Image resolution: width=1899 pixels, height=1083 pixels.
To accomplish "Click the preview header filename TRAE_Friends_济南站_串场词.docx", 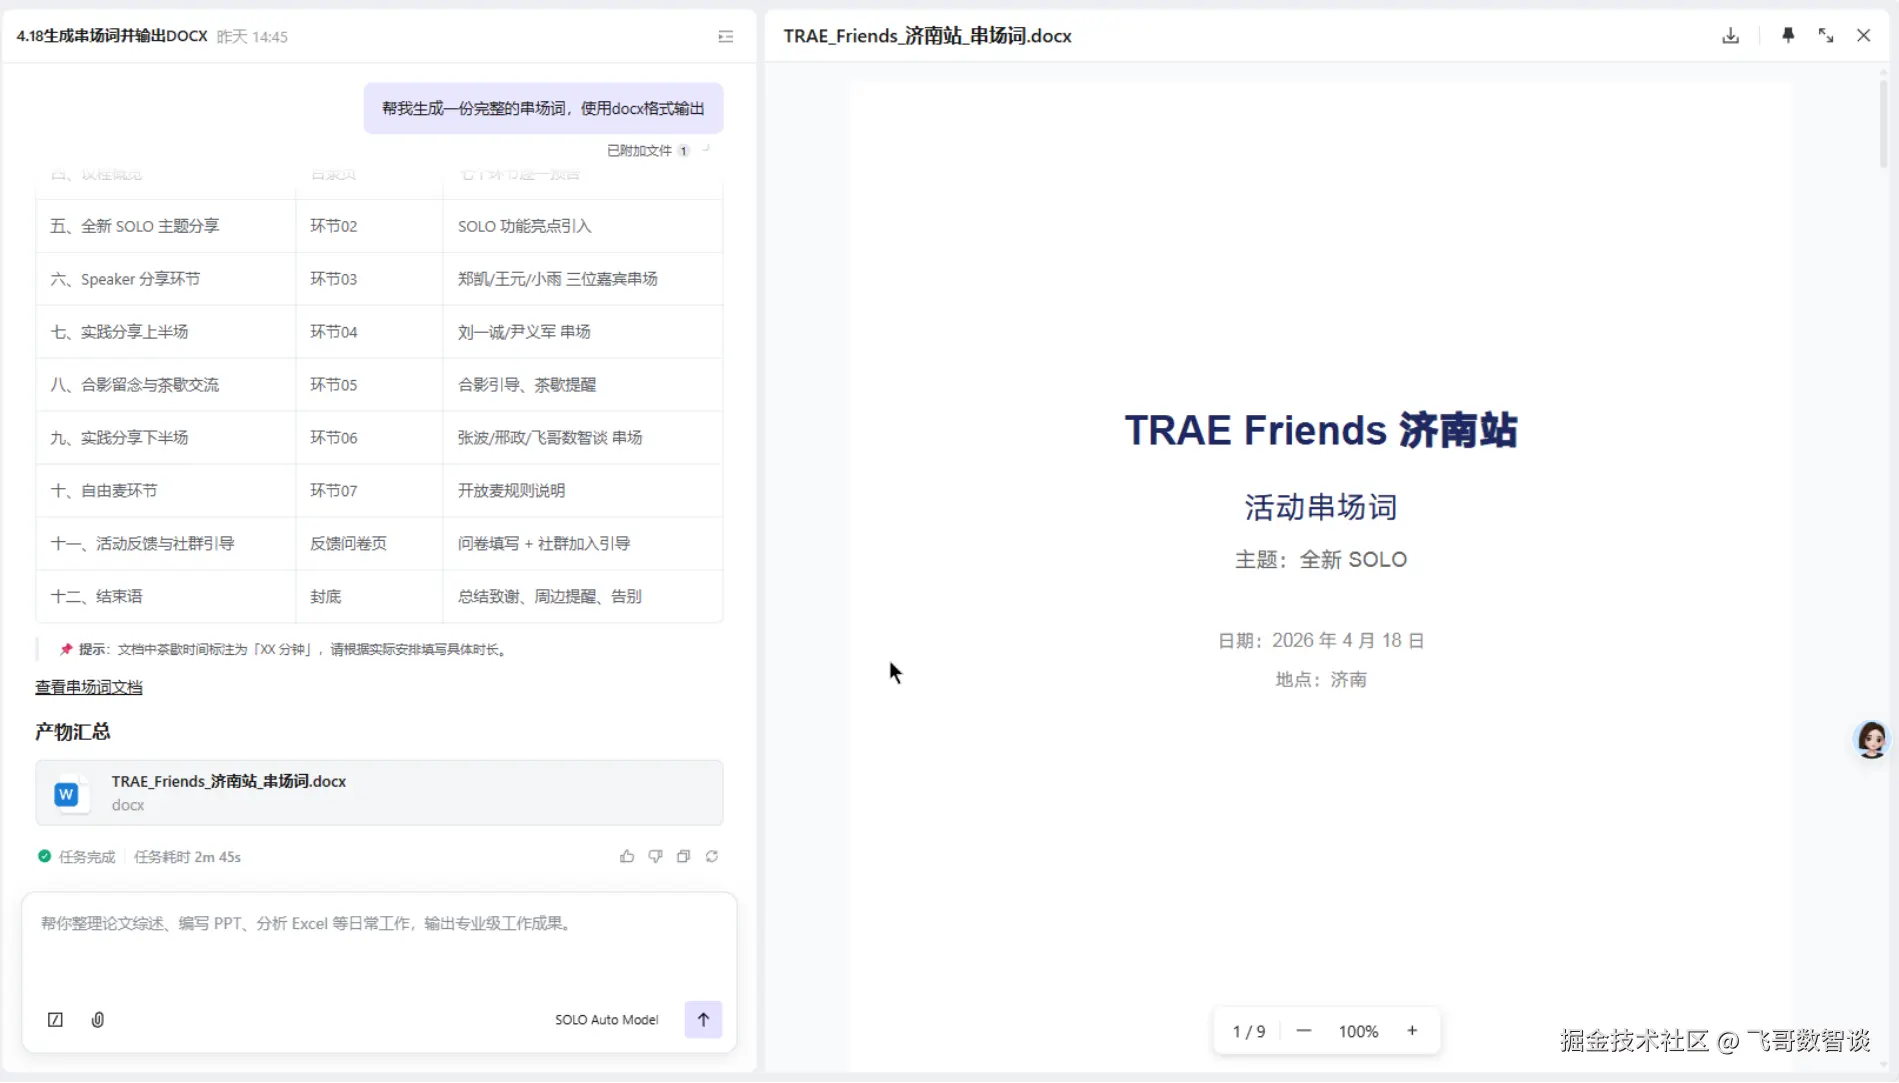I will pyautogui.click(x=927, y=36).
